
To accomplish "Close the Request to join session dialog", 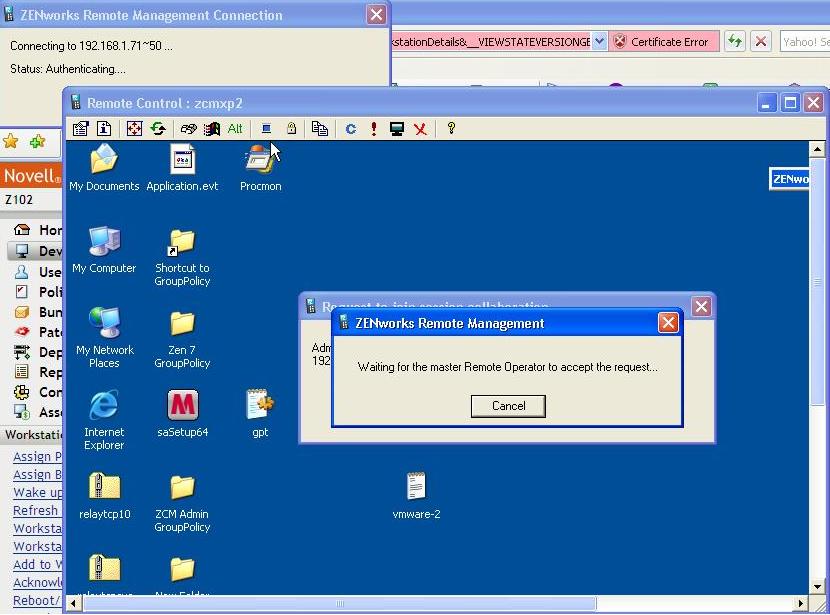I will point(701,306).
